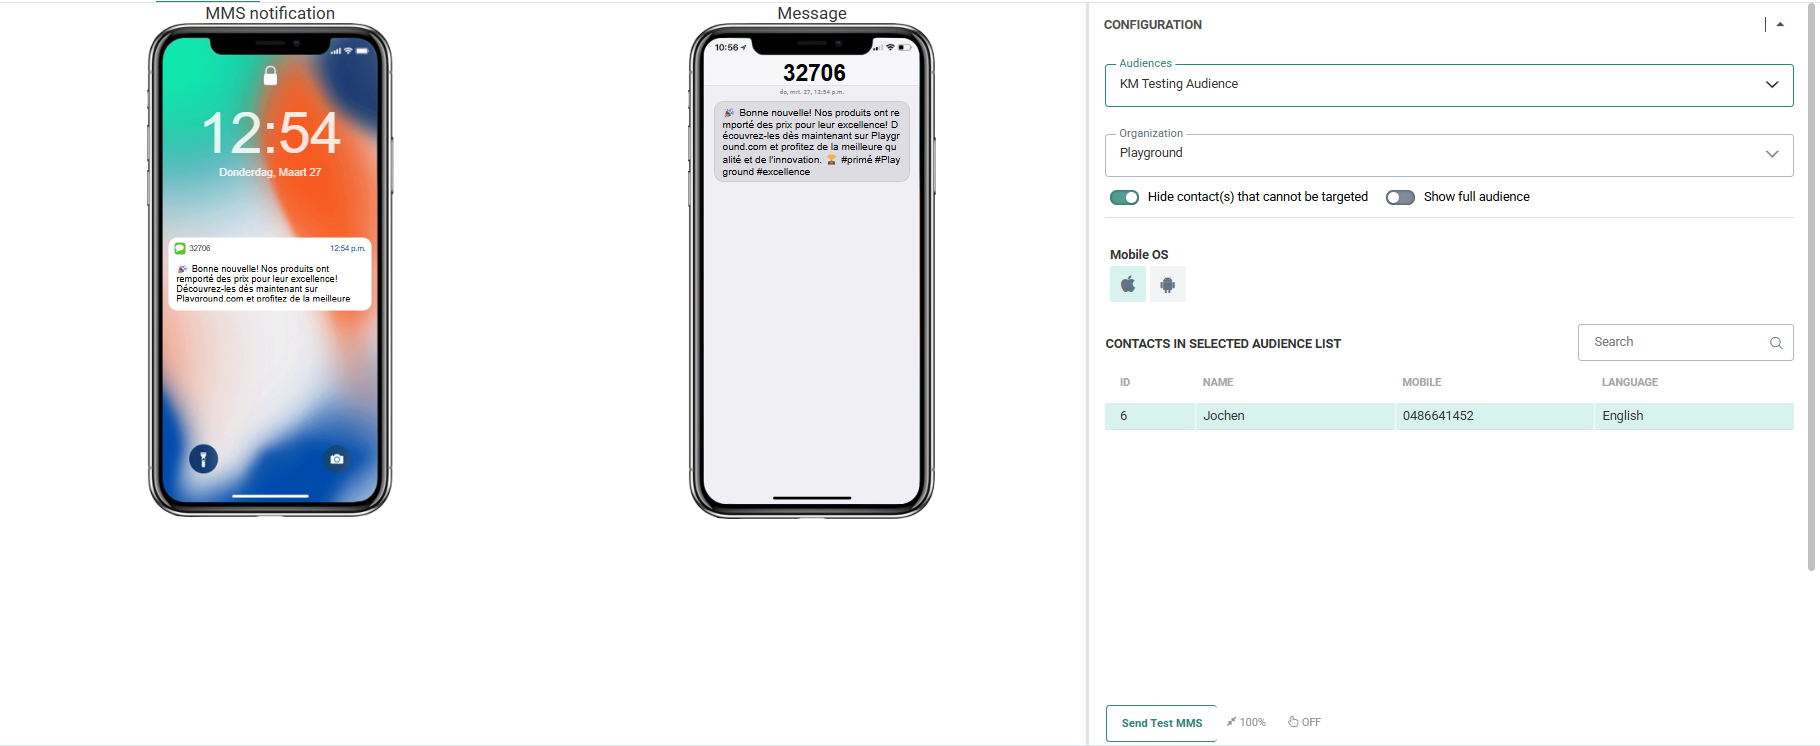This screenshot has width=1820, height=746.
Task: Select the Apple iOS mobile OS icon
Action: (1127, 284)
